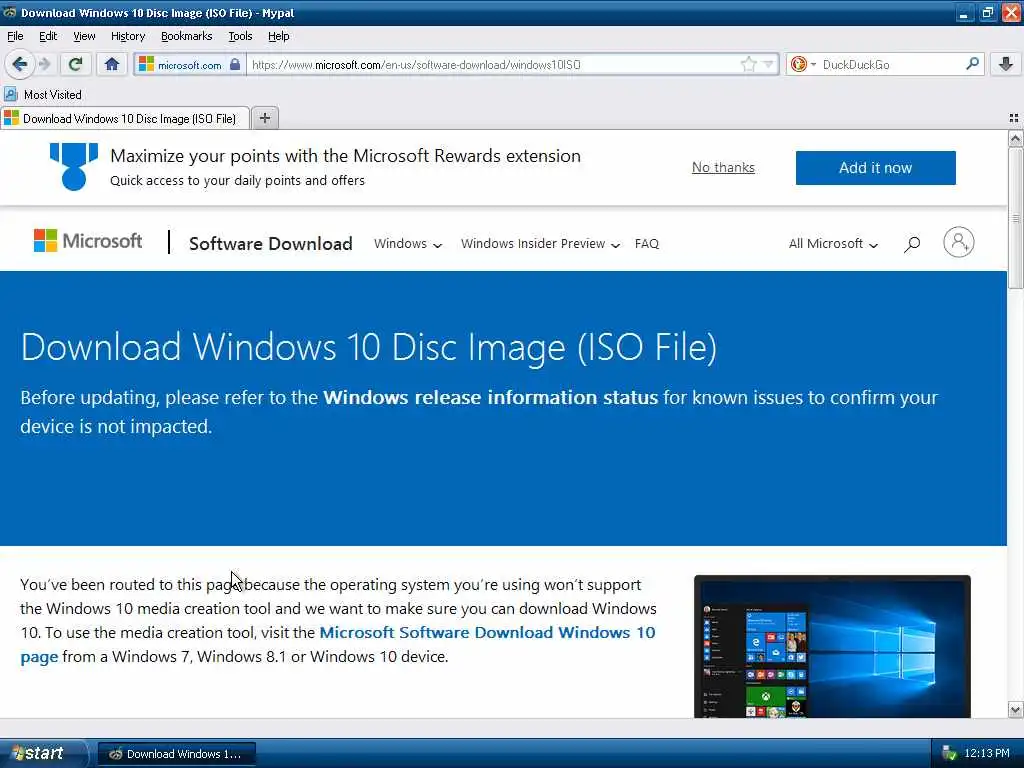Open Windows release information status link
The height and width of the screenshot is (768, 1024).
coord(490,397)
